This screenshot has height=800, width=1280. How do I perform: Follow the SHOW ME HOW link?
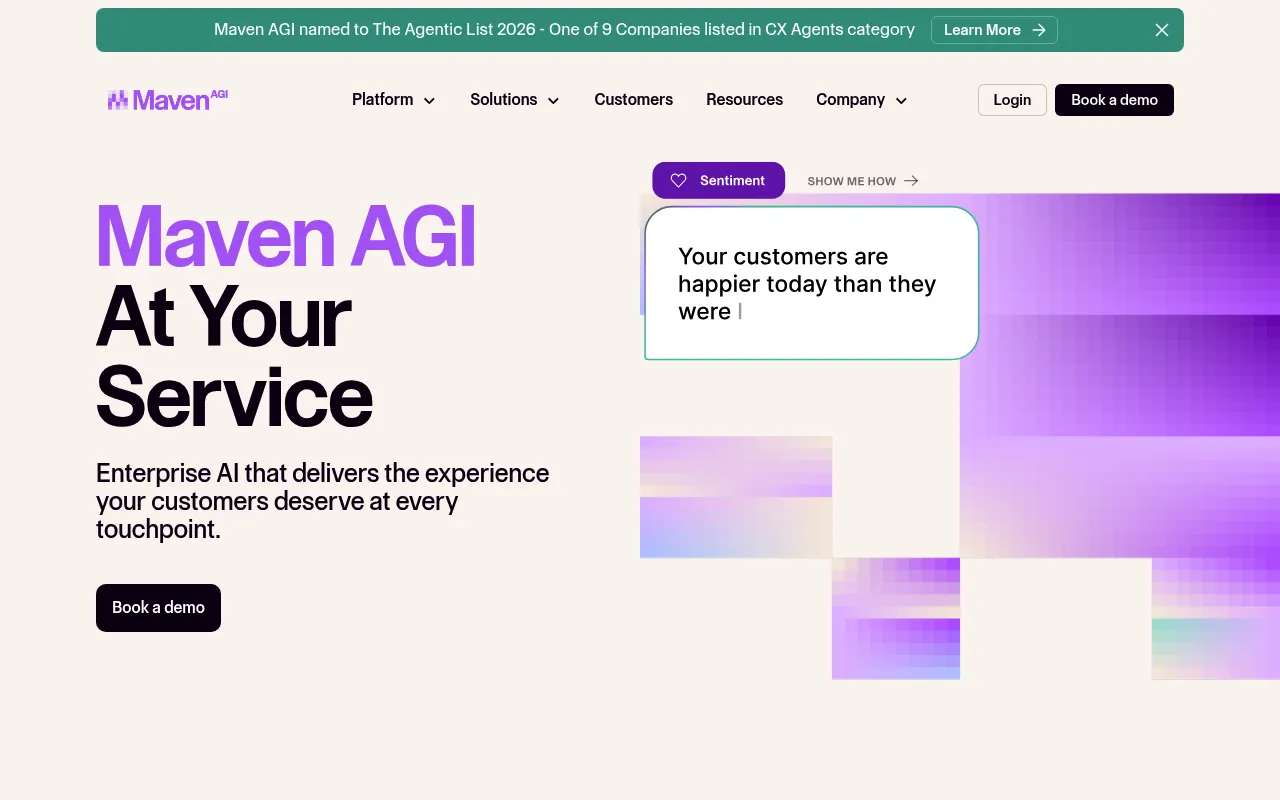click(862, 181)
